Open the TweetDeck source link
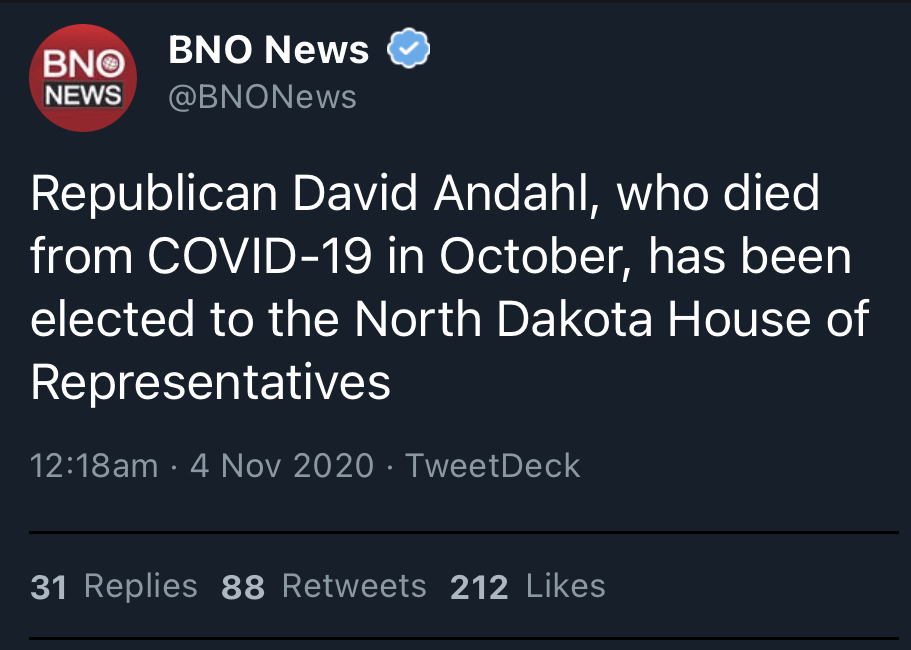 (493, 466)
